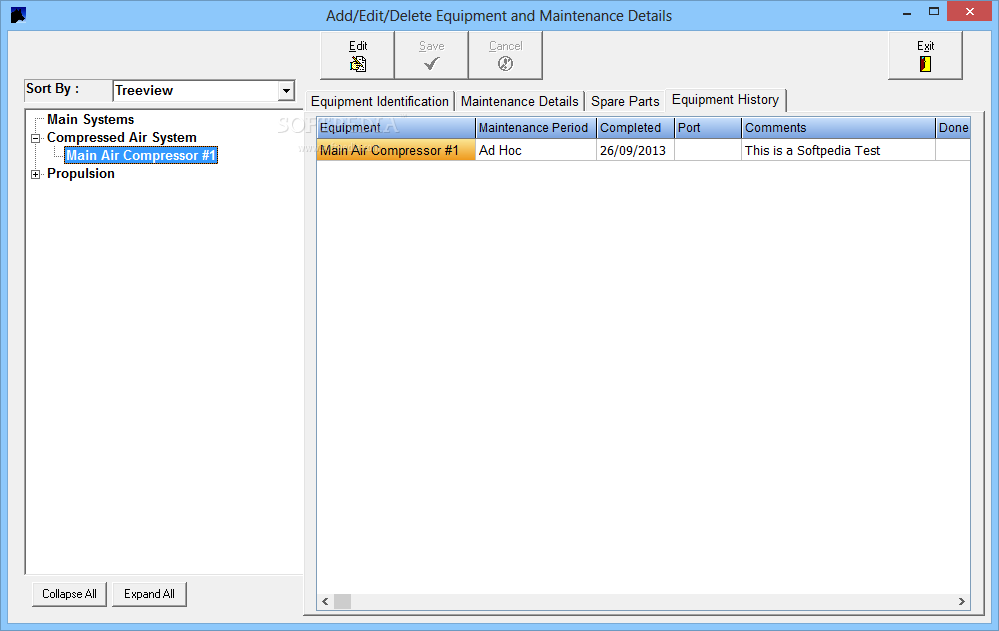Select Main Air Compressor #1 tree item
The width and height of the screenshot is (999, 631).
[141, 156]
